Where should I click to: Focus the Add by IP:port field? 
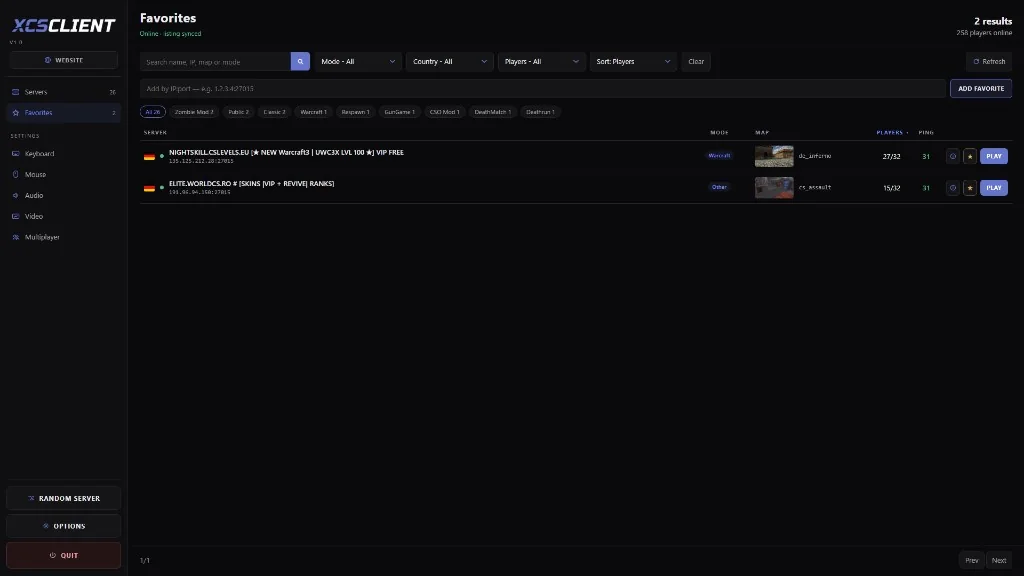click(x=543, y=88)
